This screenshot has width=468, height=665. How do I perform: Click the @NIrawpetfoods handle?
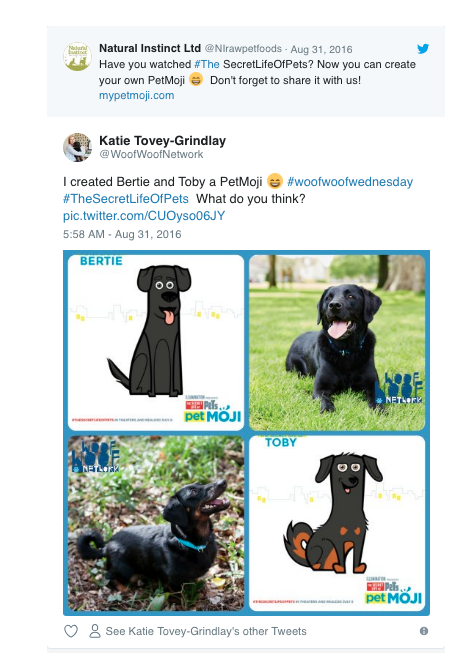tap(243, 49)
